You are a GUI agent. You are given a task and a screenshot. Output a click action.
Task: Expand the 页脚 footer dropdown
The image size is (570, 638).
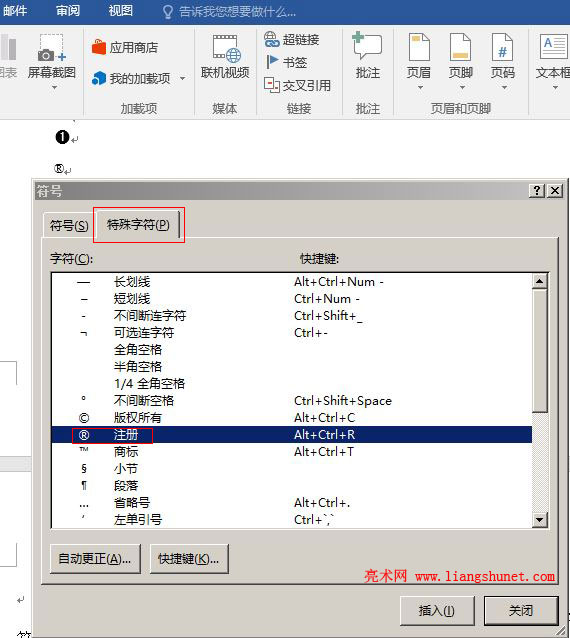[x=462, y=87]
